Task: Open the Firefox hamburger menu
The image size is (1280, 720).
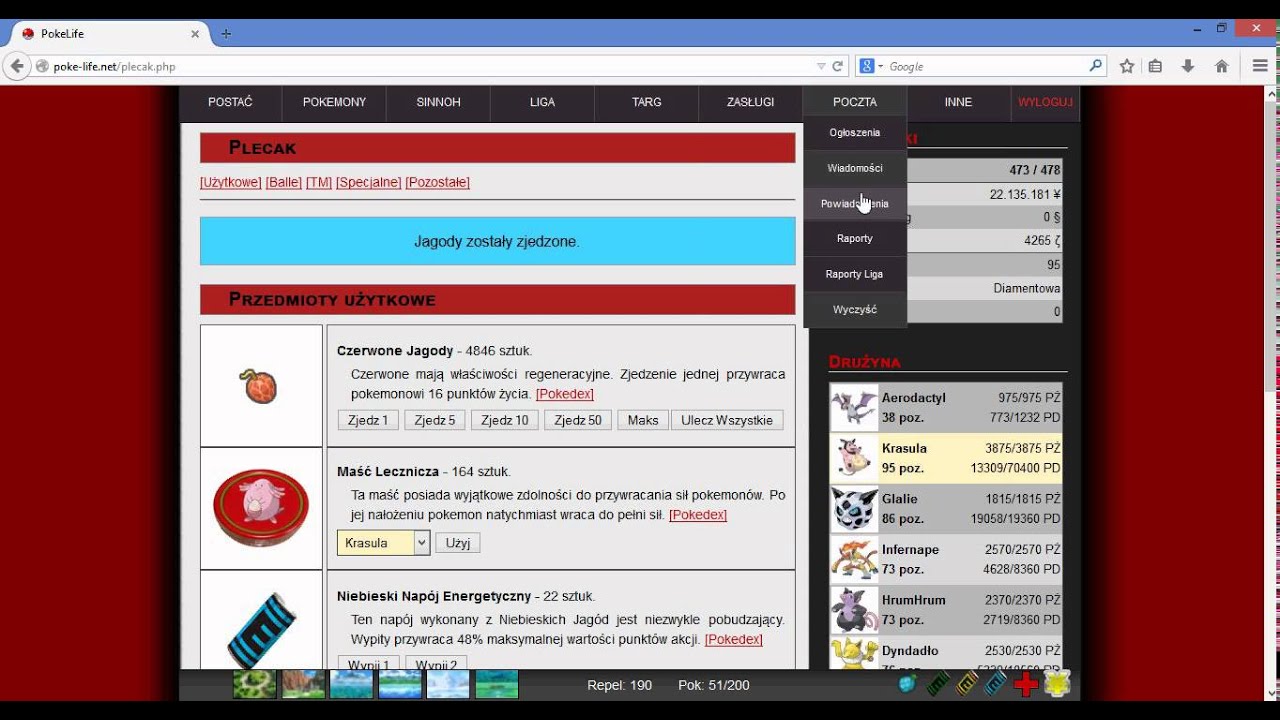Action: [1260, 66]
